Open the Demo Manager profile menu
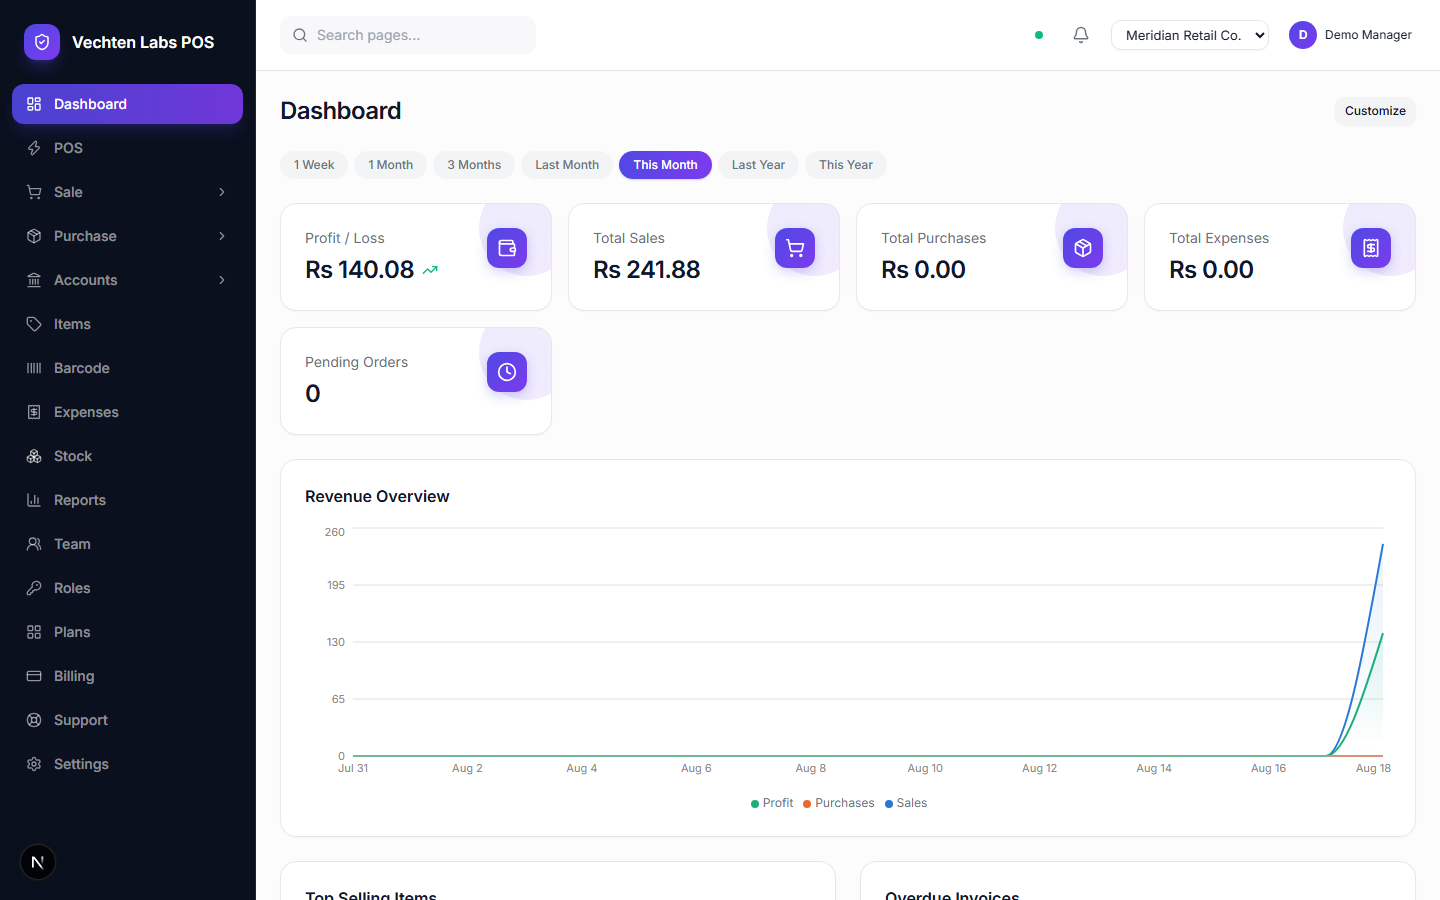This screenshot has width=1440, height=900. pos(1350,35)
